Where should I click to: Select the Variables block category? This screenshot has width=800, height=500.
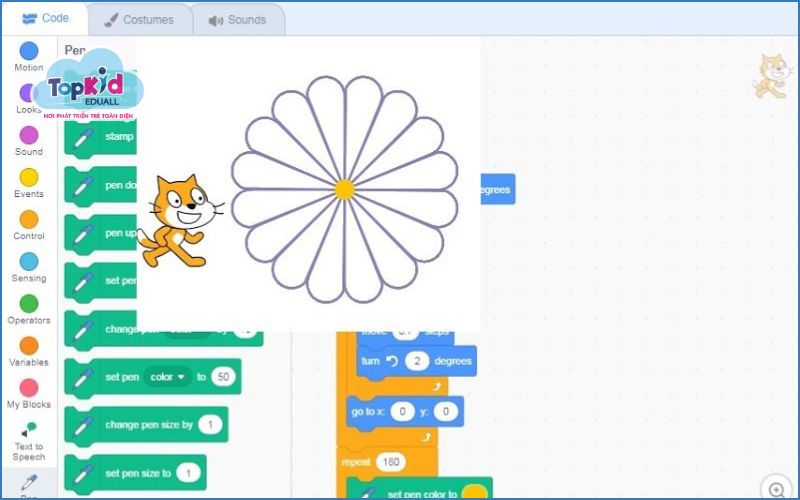point(29,352)
